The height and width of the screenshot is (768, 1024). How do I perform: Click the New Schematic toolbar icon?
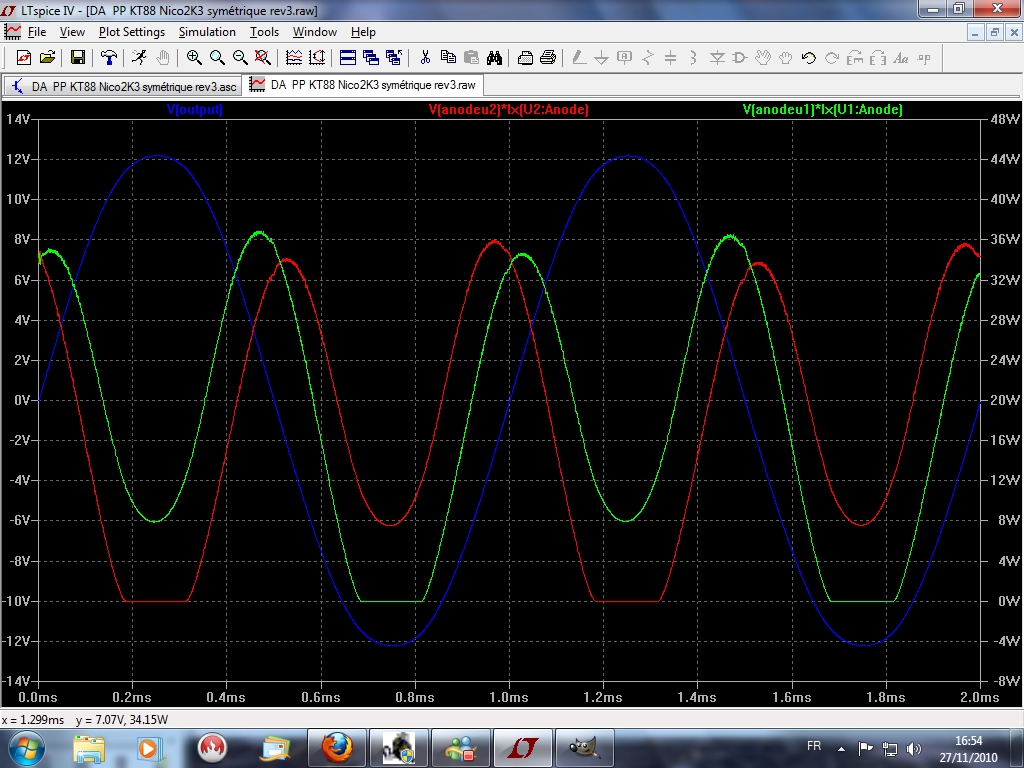24,58
